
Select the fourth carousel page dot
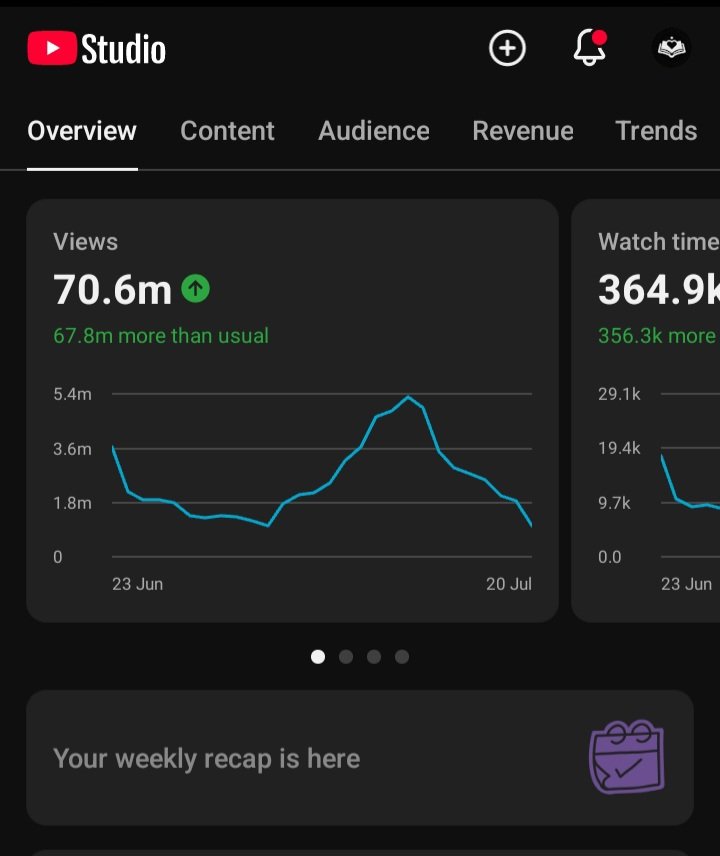402,657
